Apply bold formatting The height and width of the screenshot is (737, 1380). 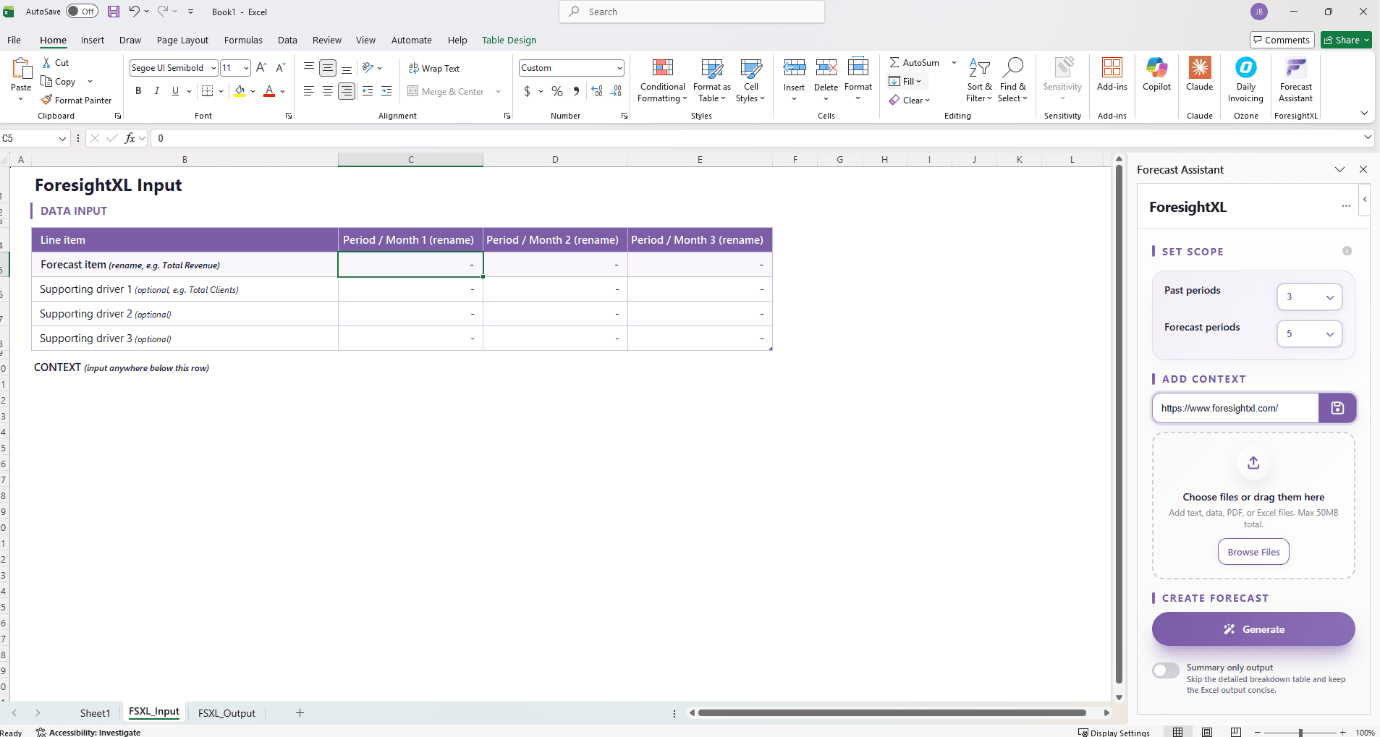point(138,91)
